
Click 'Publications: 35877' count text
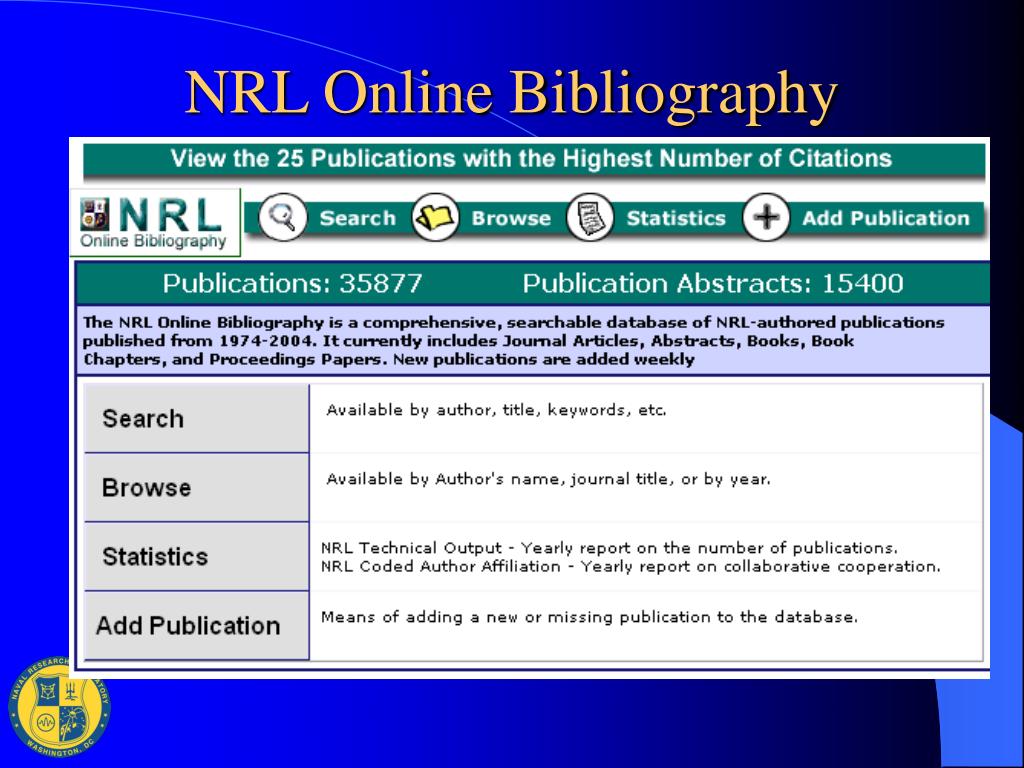click(x=293, y=283)
